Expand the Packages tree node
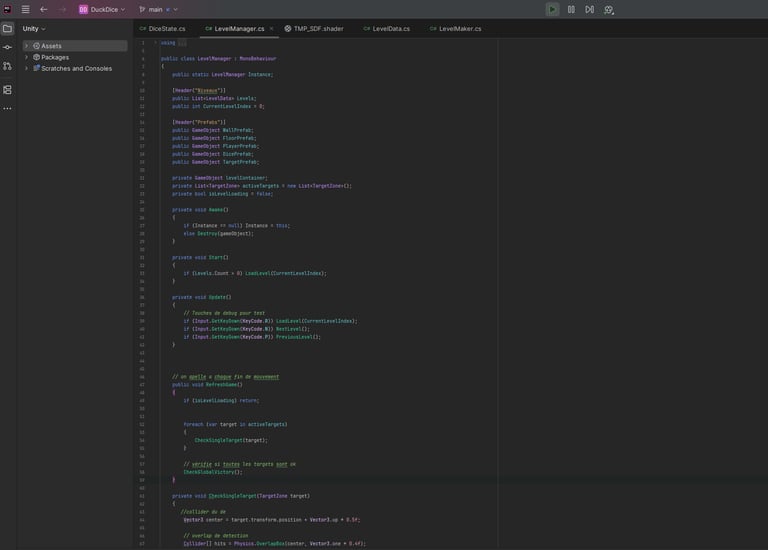This screenshot has width=768, height=550. coord(26,57)
